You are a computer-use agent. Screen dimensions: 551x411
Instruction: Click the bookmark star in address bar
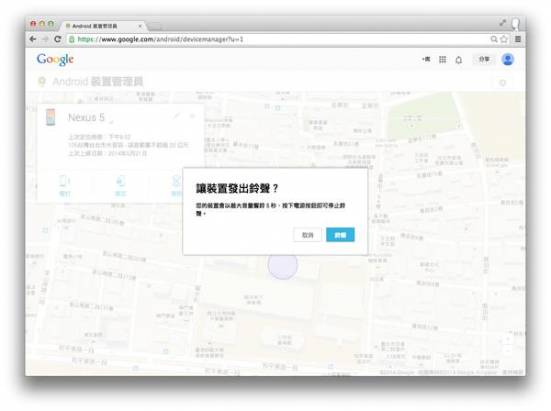click(x=504, y=39)
